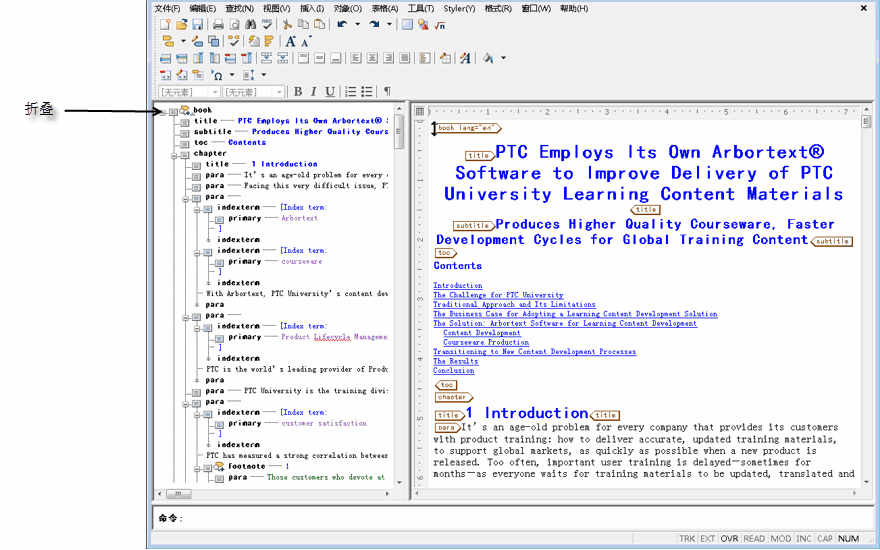Open the redo history dropdown arrow
Viewport: 880px width, 550px height.
point(389,25)
